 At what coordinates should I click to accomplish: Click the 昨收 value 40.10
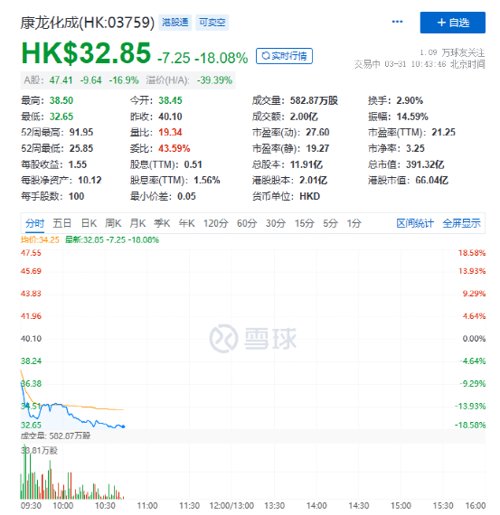170,116
